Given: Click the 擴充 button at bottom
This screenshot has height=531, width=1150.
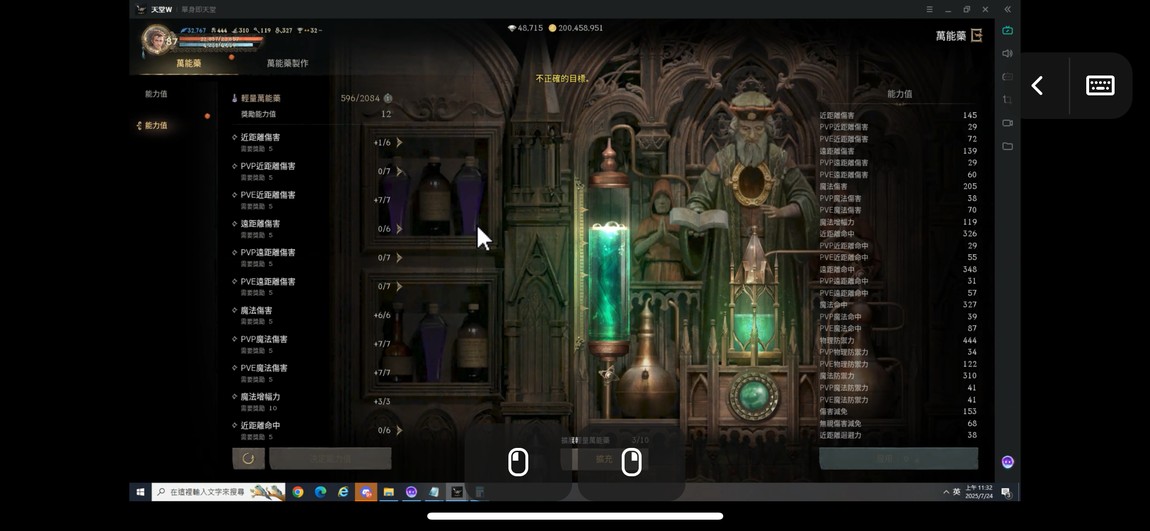Looking at the screenshot, I should (604, 459).
